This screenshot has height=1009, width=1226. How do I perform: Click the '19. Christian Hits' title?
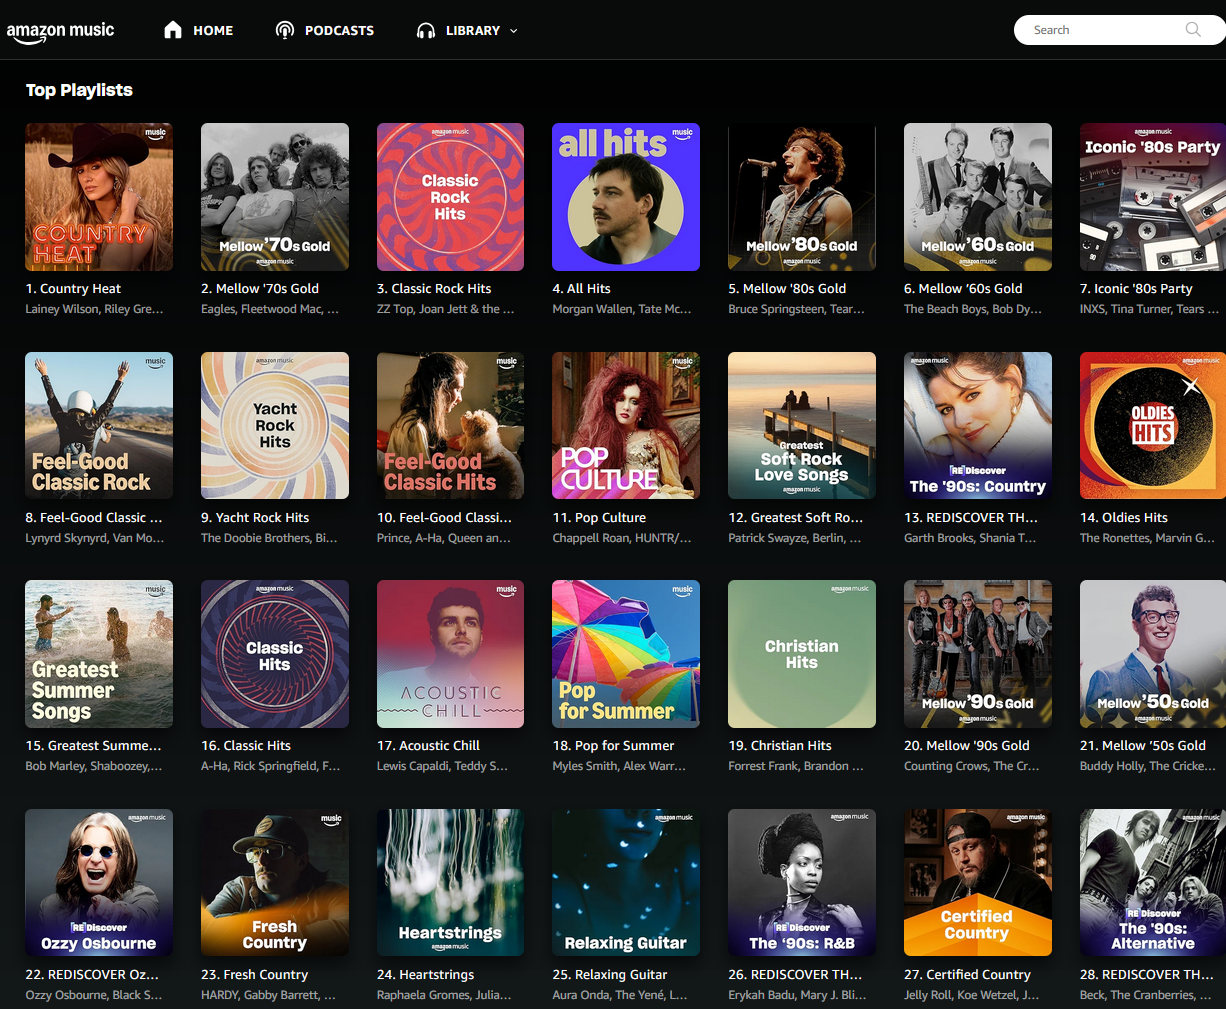click(780, 746)
